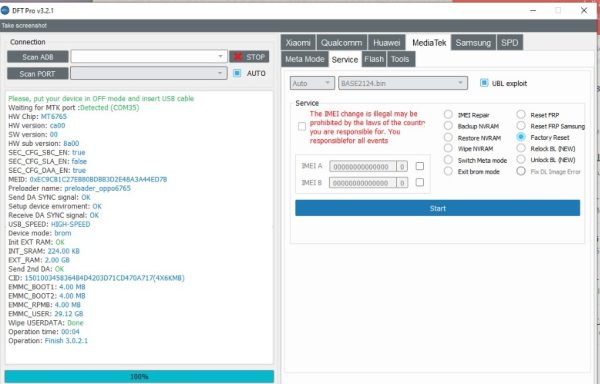The height and width of the screenshot is (384, 600).
Task: Enable the UBL exploit checkbox
Action: (484, 83)
